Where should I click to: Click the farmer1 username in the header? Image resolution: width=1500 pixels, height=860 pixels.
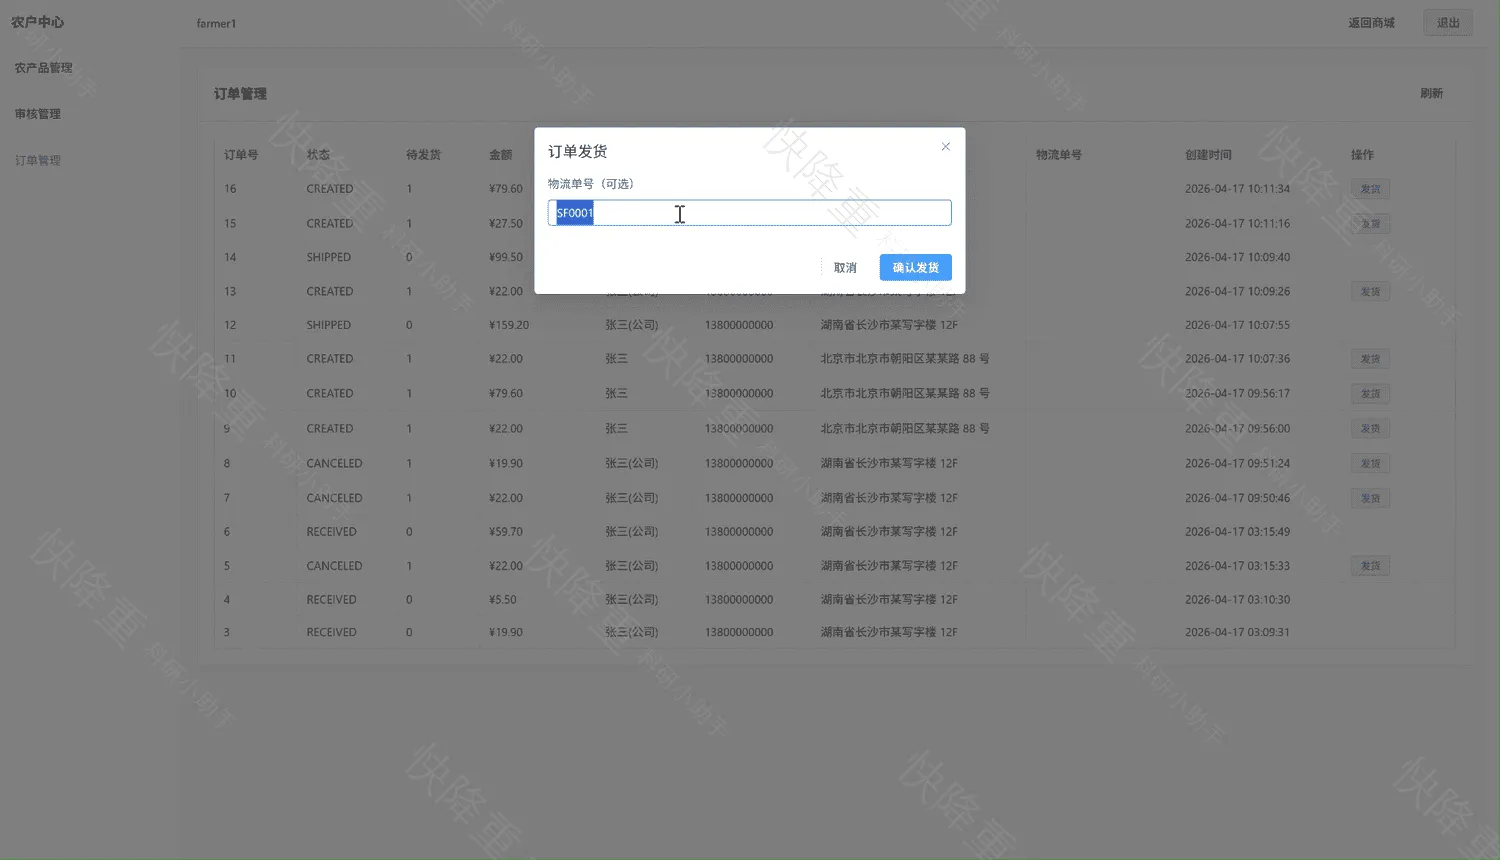(x=216, y=23)
